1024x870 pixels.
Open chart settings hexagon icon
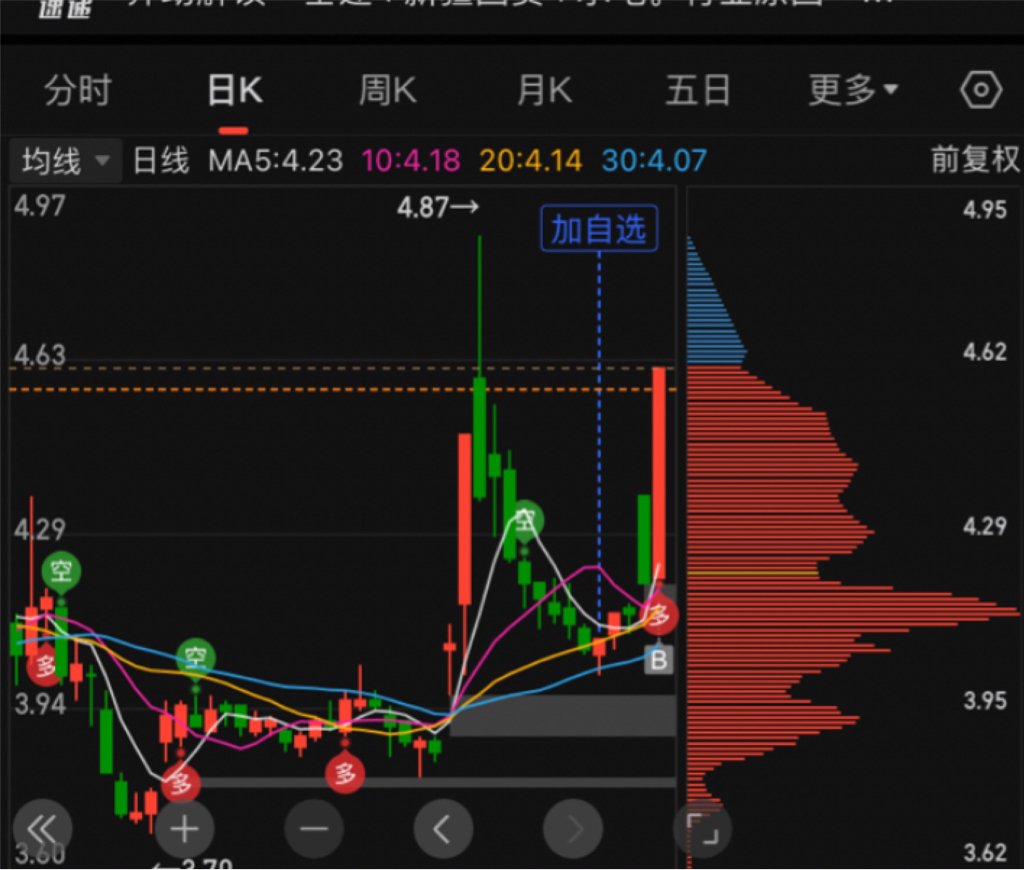point(980,89)
